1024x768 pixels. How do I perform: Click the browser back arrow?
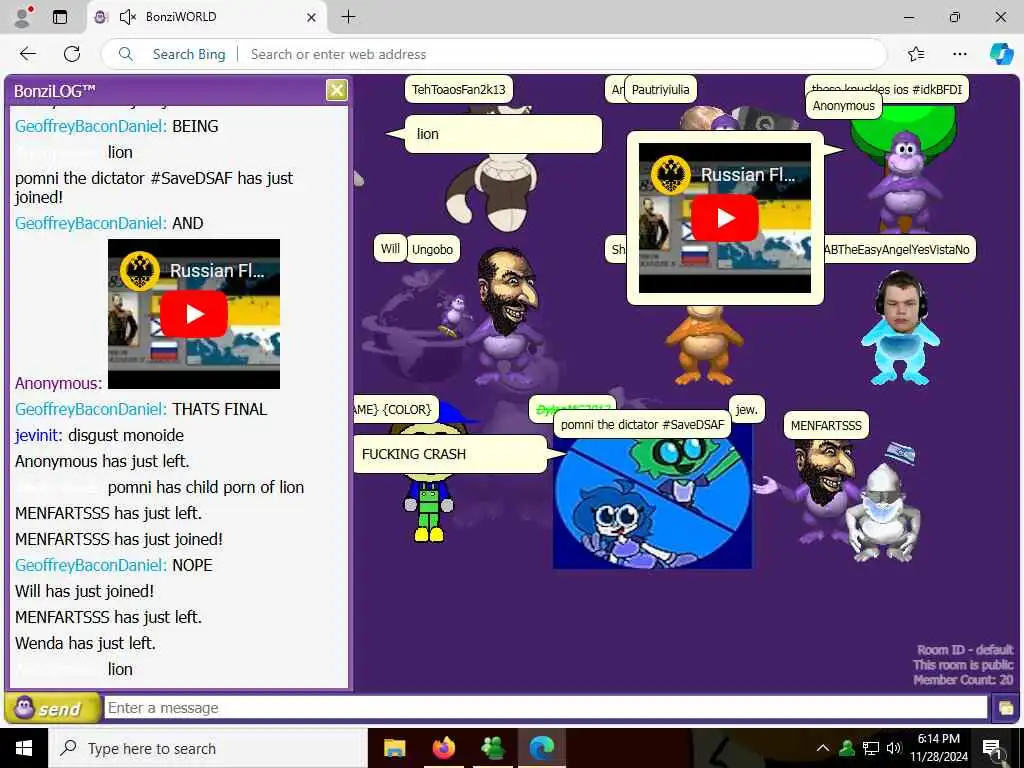(27, 54)
